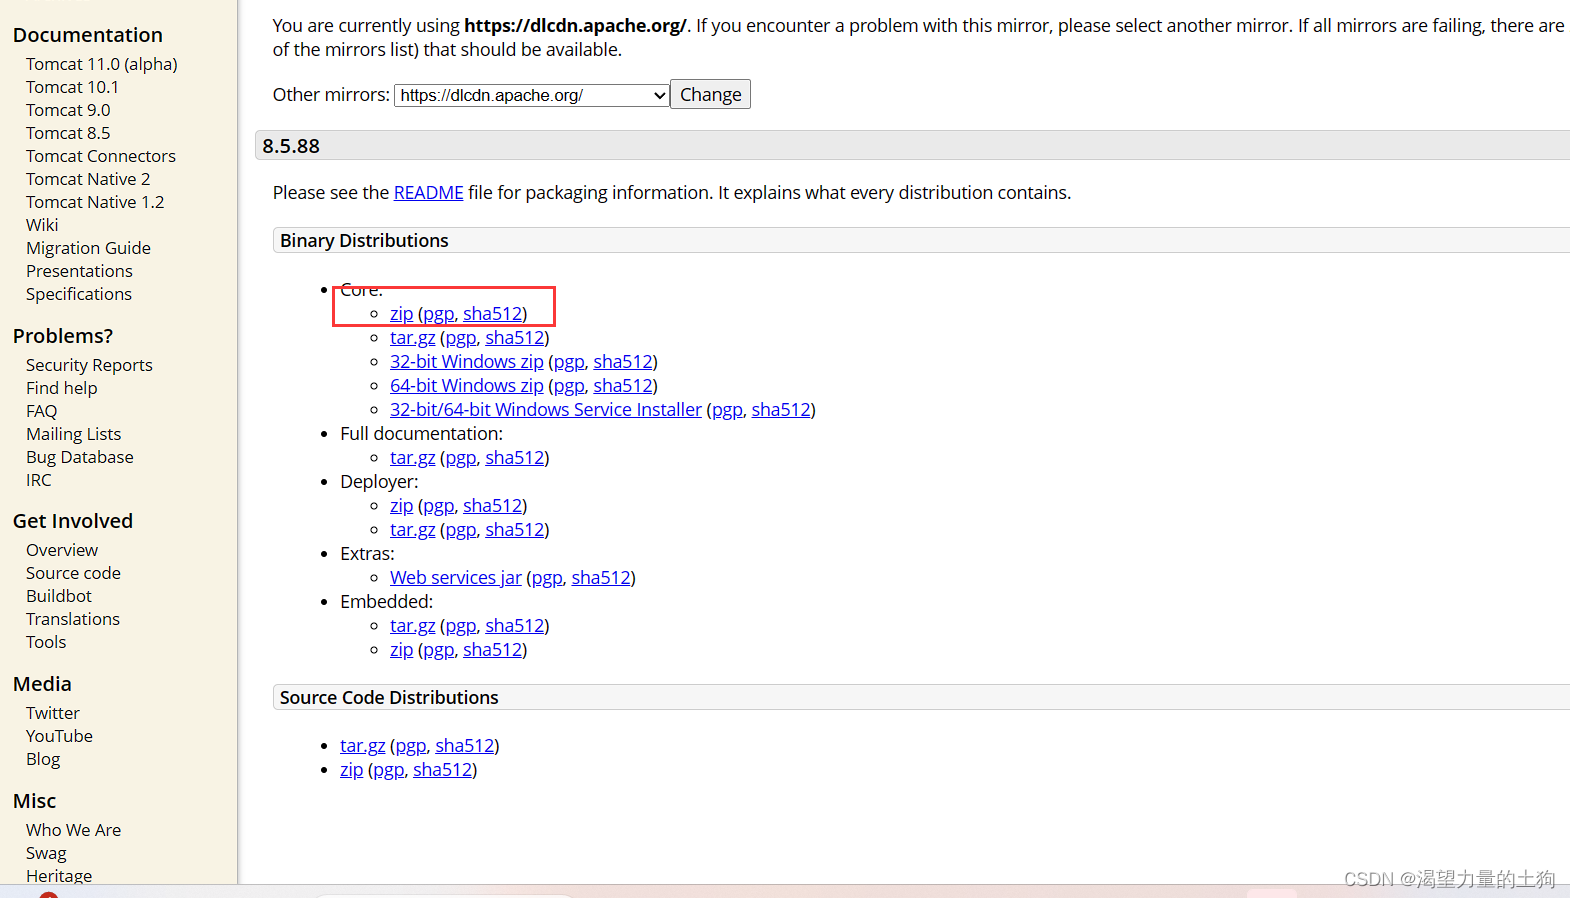Open the Twitter media link
Screen dimensions: 1570x898
click(x=53, y=713)
